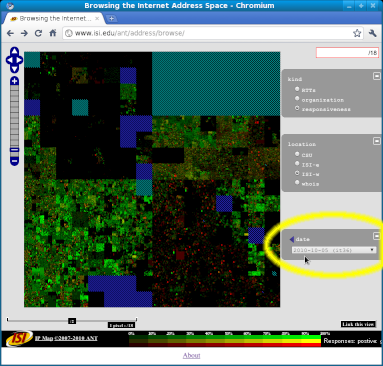Select the organization kind option
Screen dimensions: 383x366
[x=297, y=98]
